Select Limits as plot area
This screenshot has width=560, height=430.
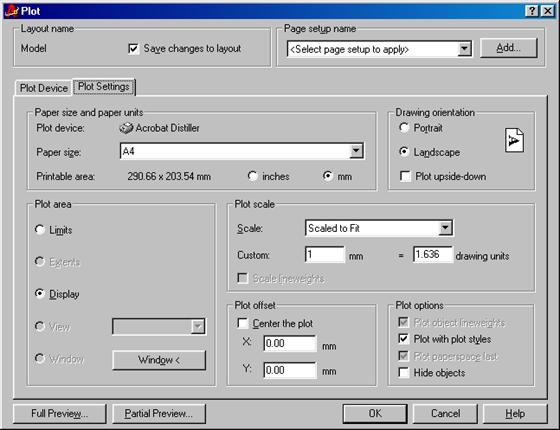pos(40,229)
